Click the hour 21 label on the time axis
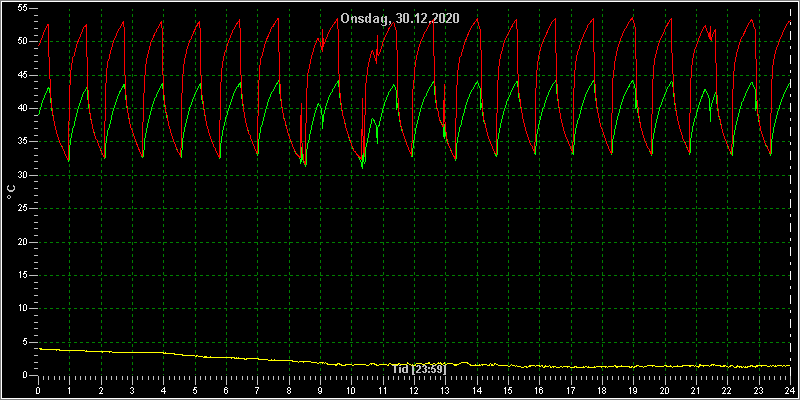Image resolution: width=800 pixels, height=400 pixels. 696,391
